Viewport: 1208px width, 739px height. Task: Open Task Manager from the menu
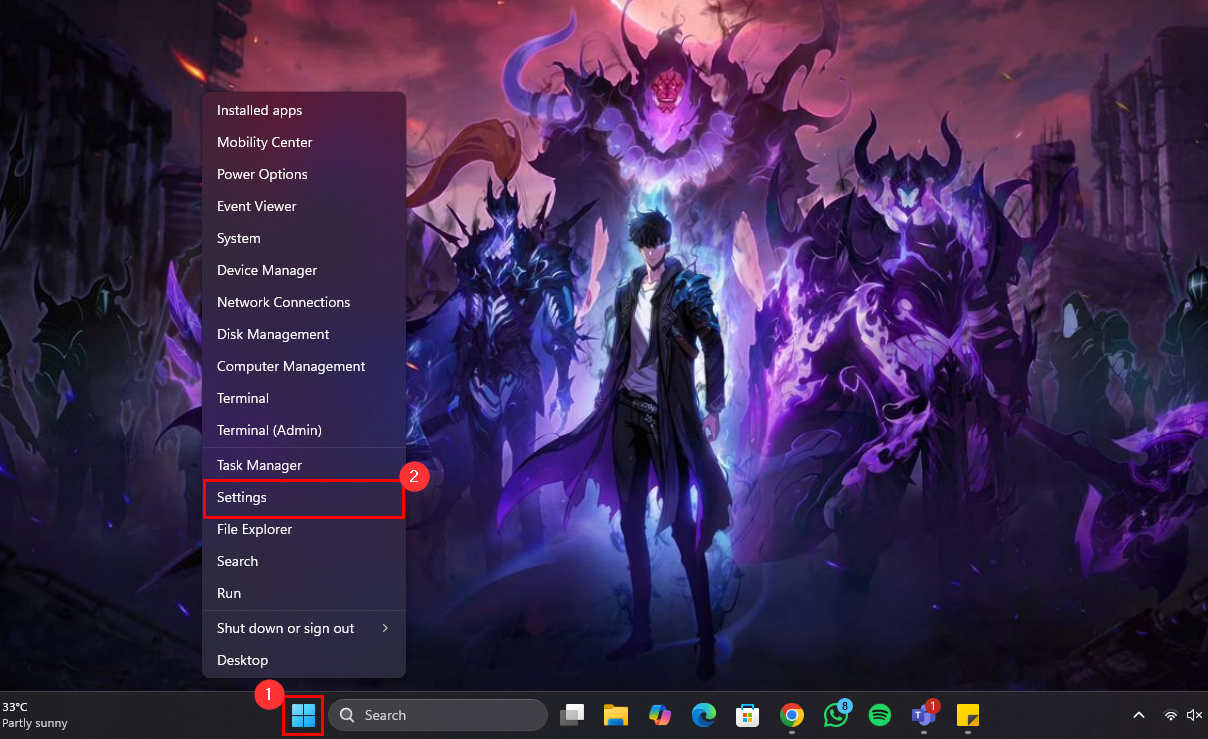coord(259,465)
